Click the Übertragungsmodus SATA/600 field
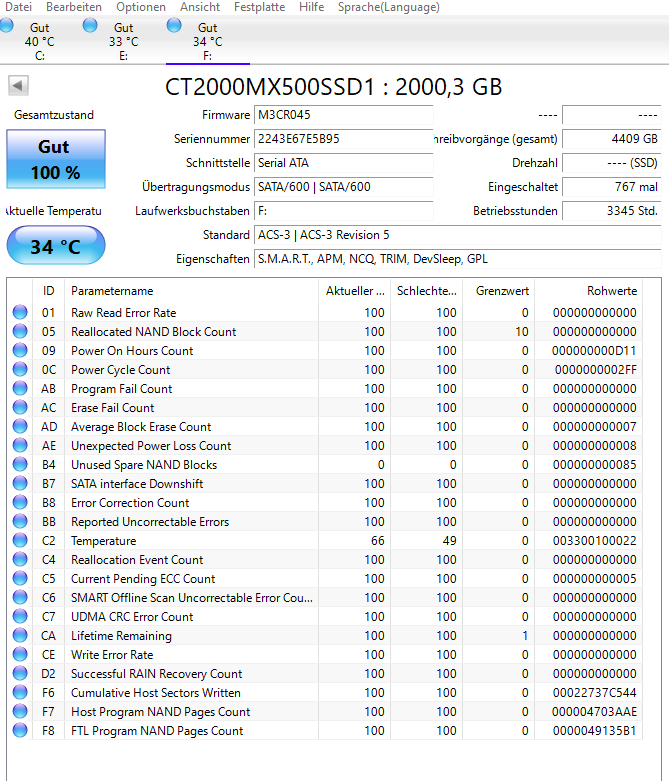669x781 pixels. point(343,187)
